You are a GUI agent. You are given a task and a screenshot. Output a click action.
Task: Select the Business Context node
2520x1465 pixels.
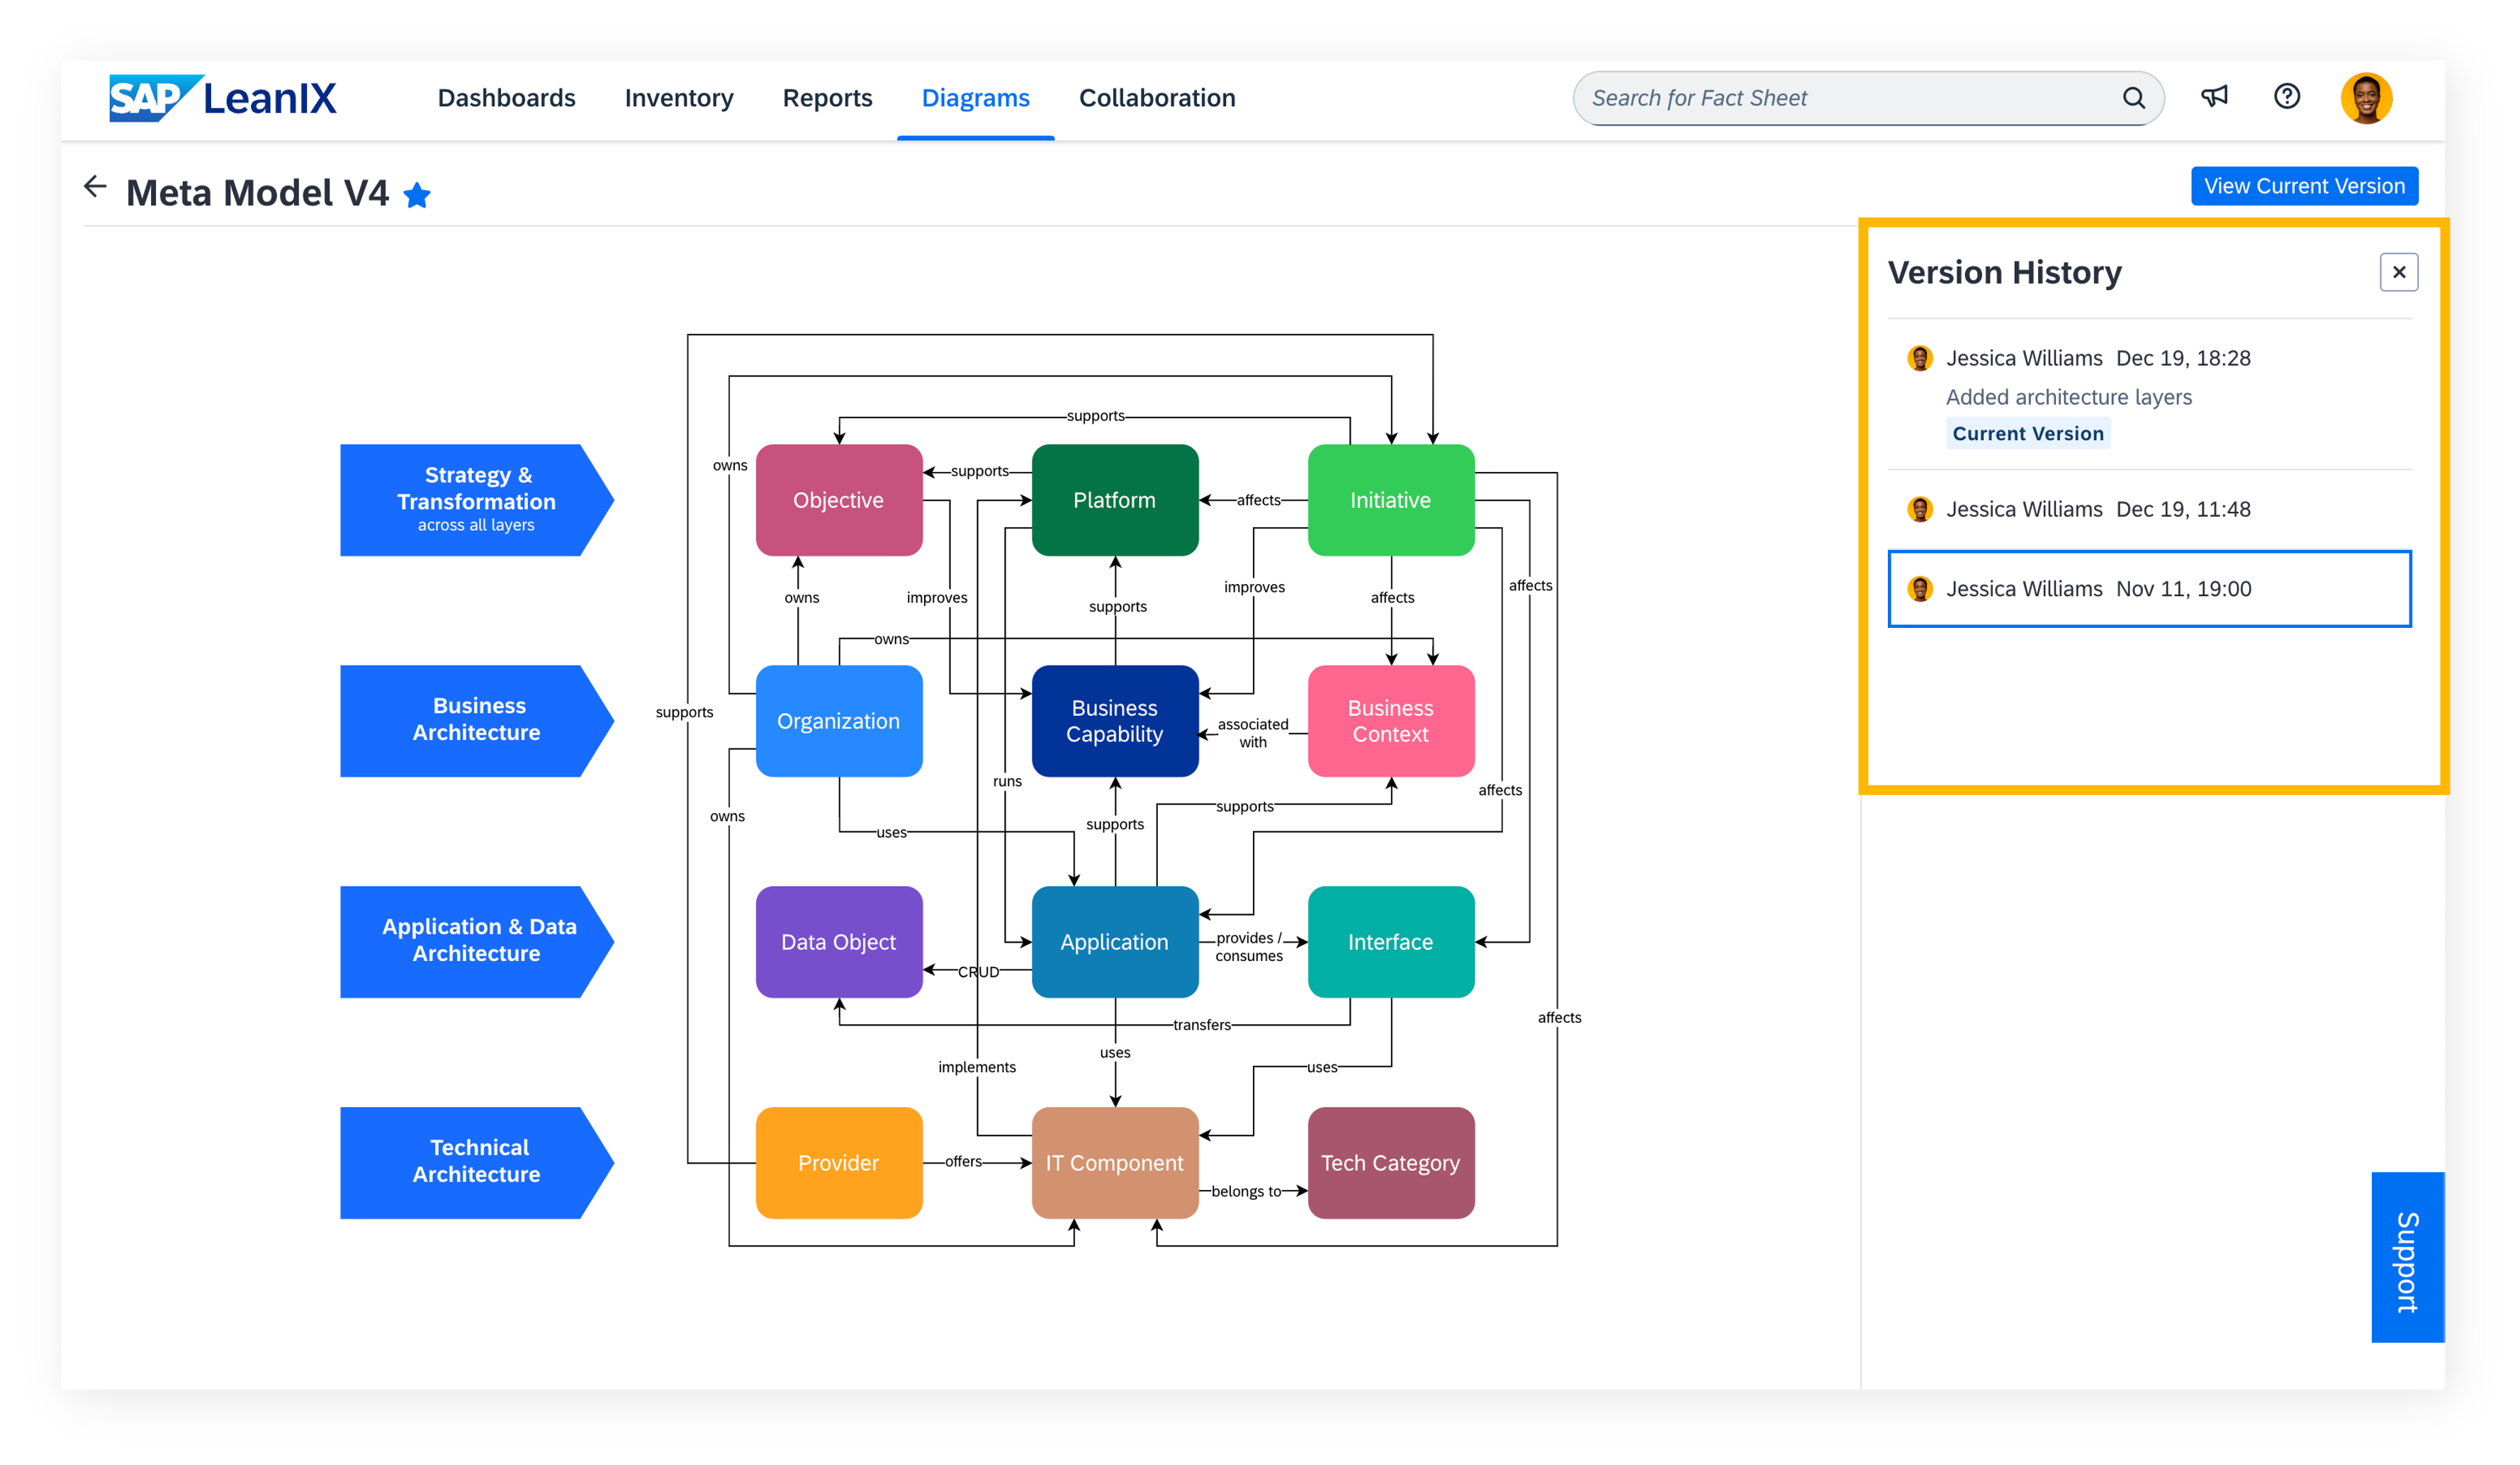(1390, 721)
